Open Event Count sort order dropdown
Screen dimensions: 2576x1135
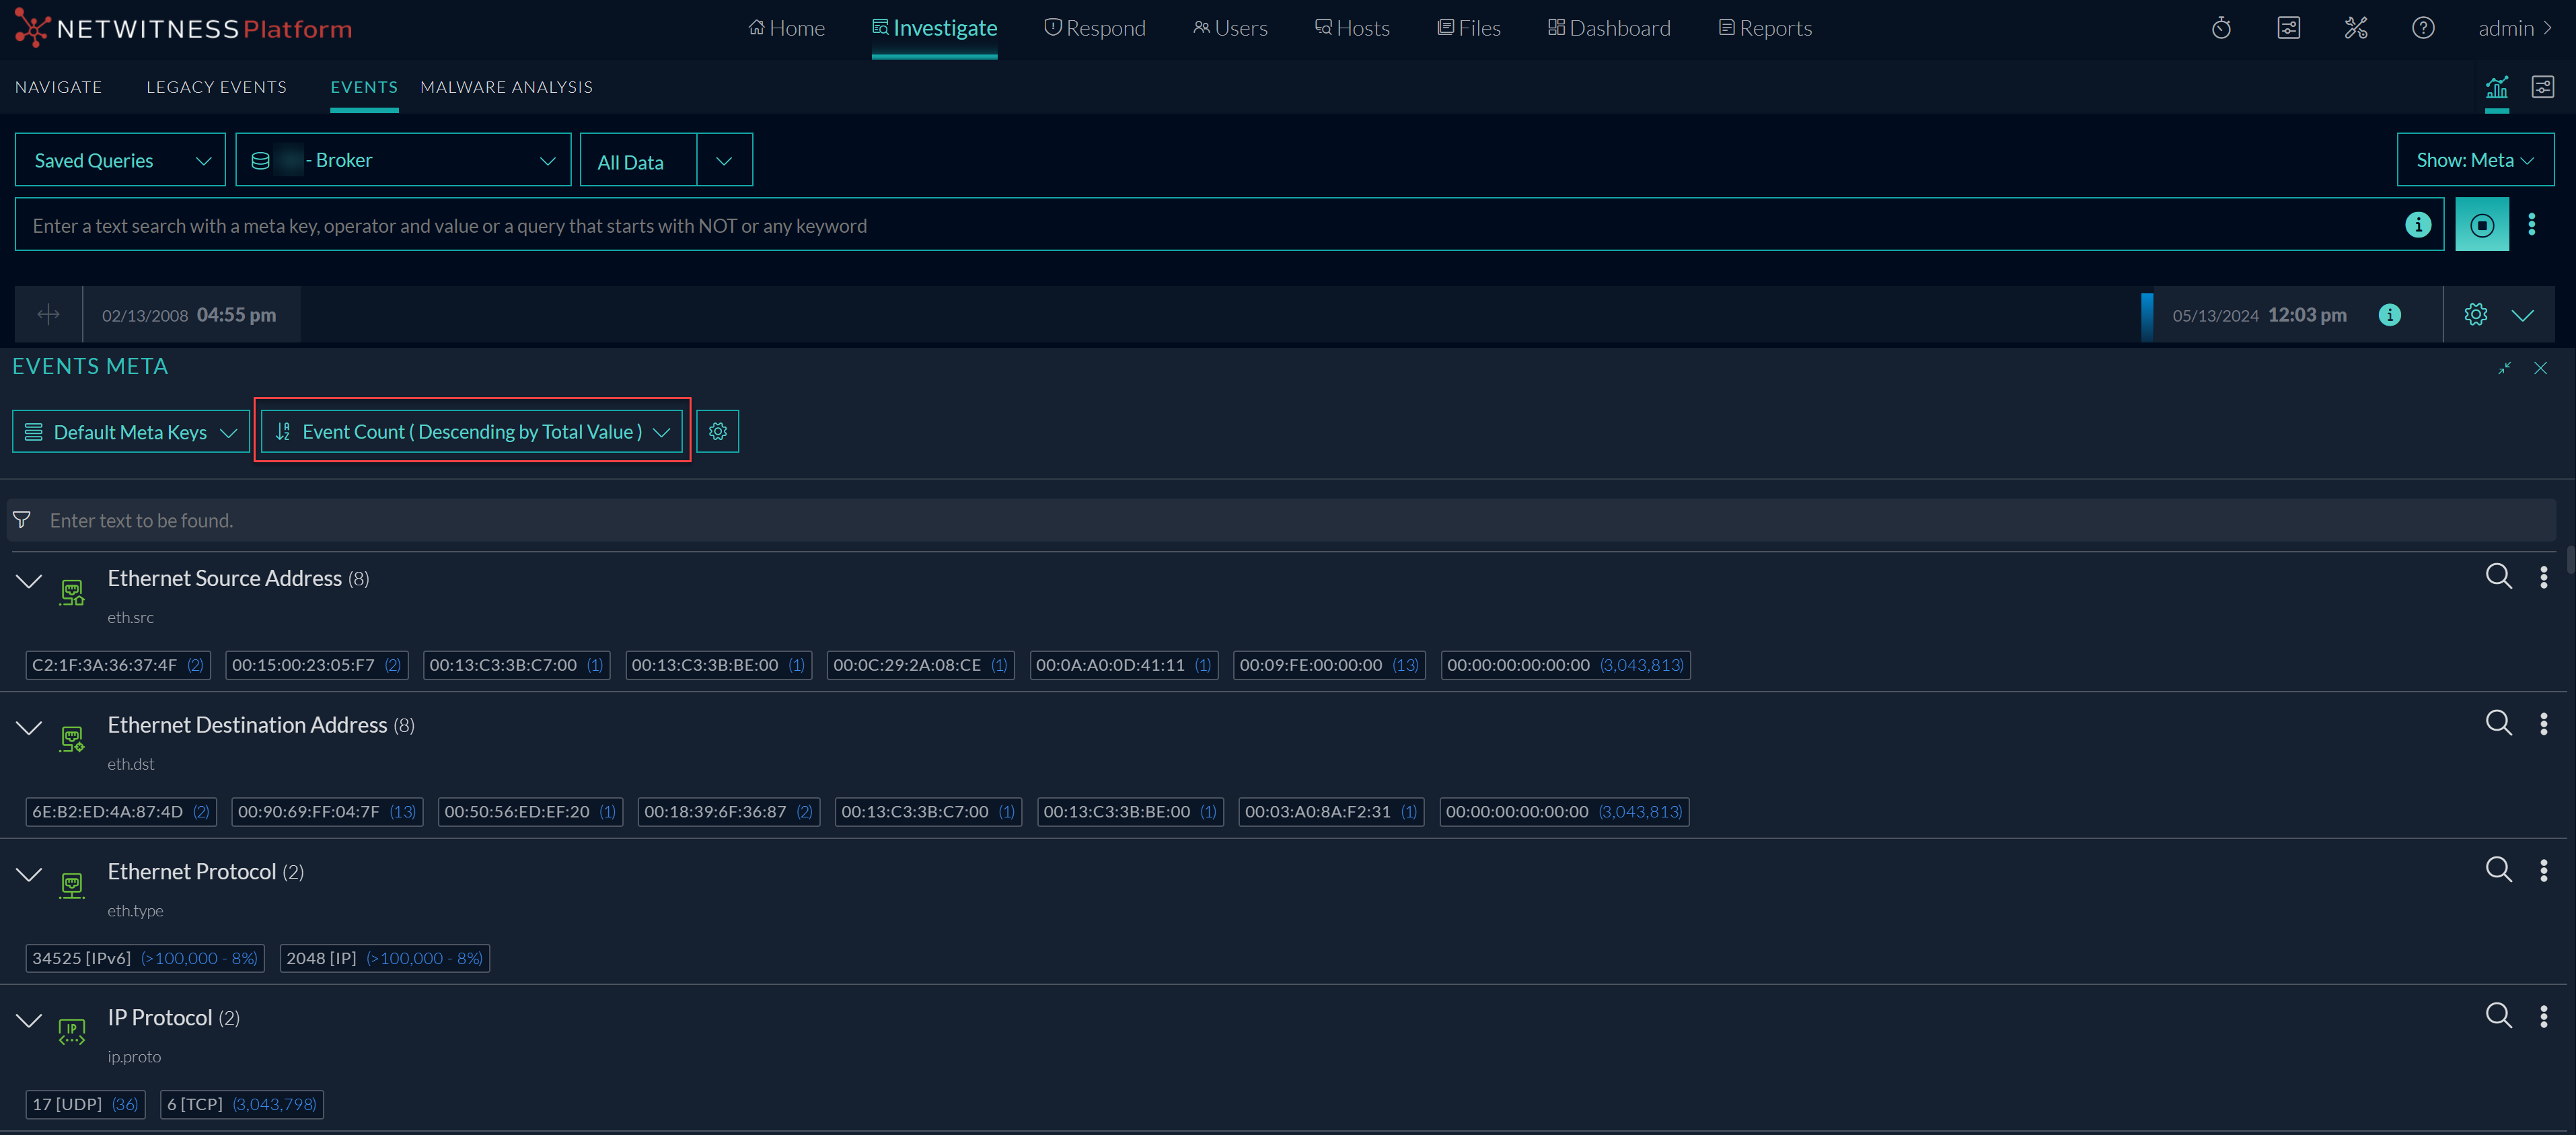472,432
